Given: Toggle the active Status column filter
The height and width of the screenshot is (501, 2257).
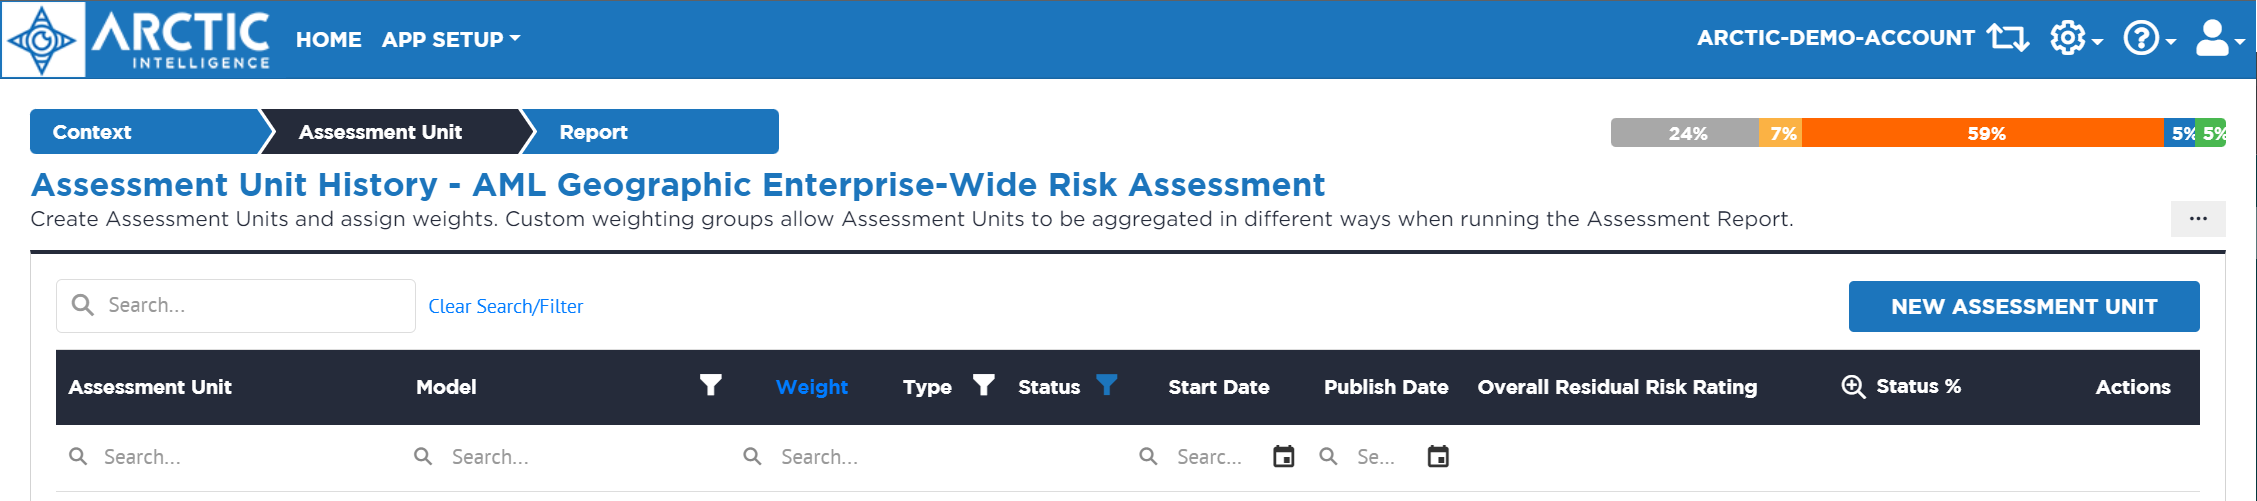Looking at the screenshot, I should (1106, 385).
